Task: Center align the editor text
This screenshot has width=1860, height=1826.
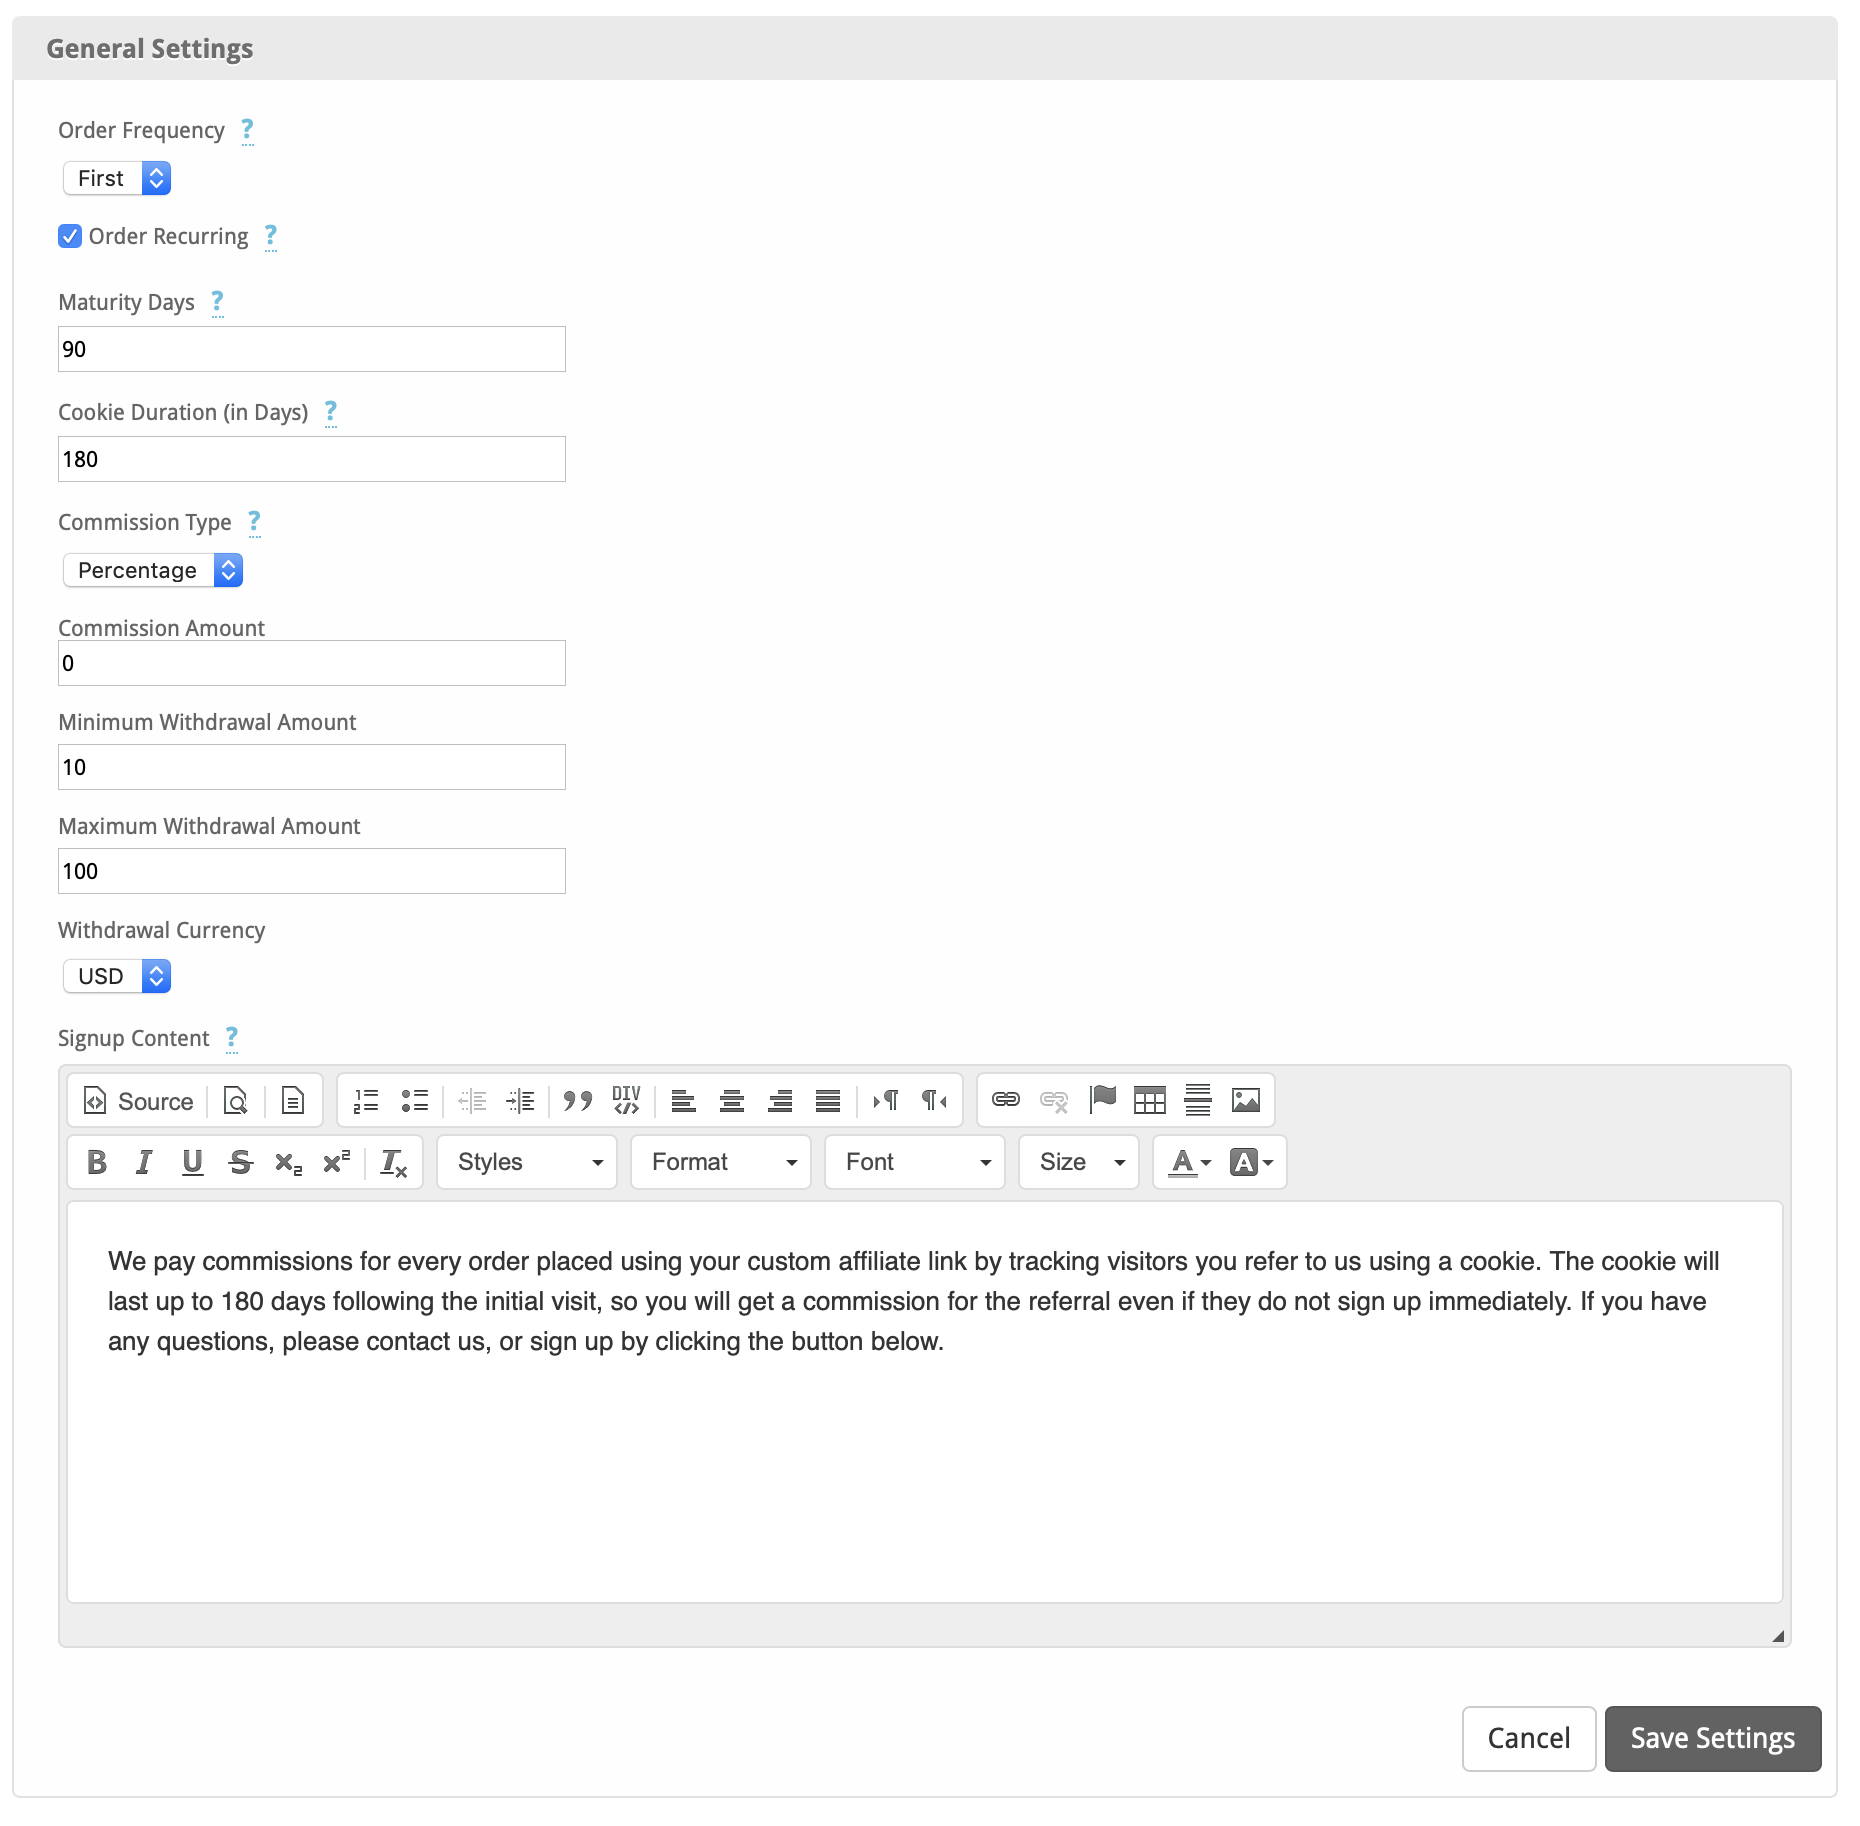Action: click(731, 1101)
